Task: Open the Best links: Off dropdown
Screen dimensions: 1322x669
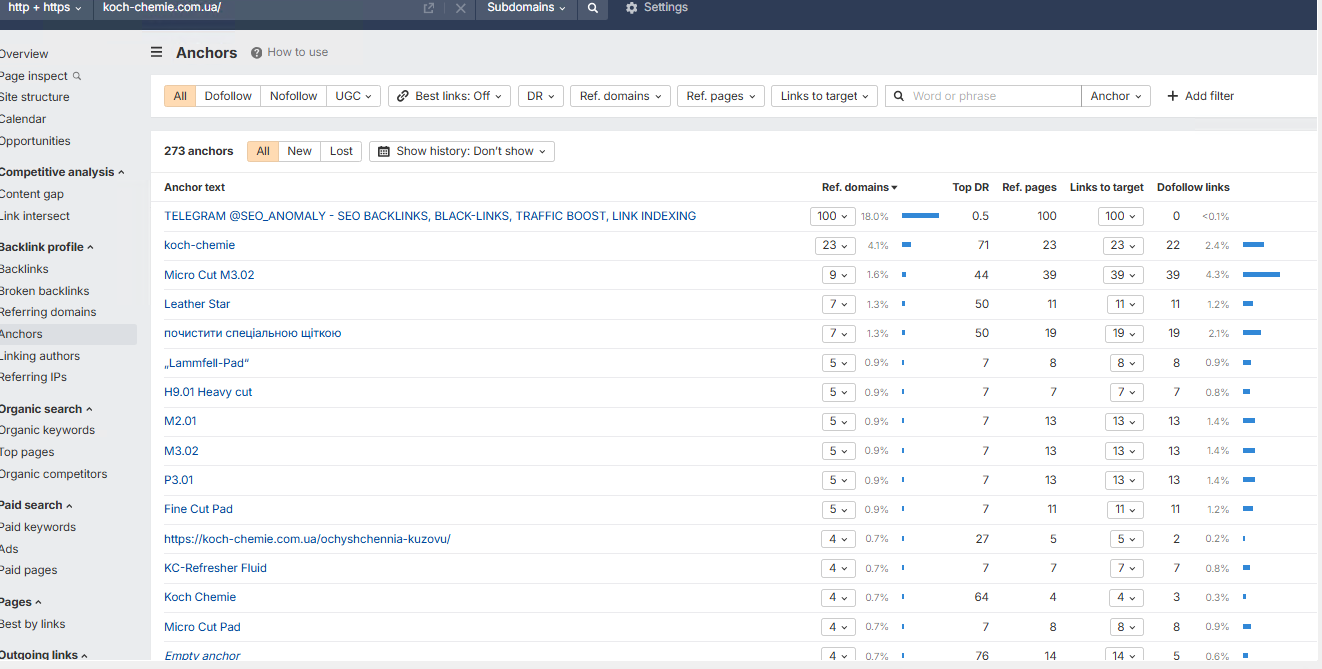Action: [x=449, y=96]
